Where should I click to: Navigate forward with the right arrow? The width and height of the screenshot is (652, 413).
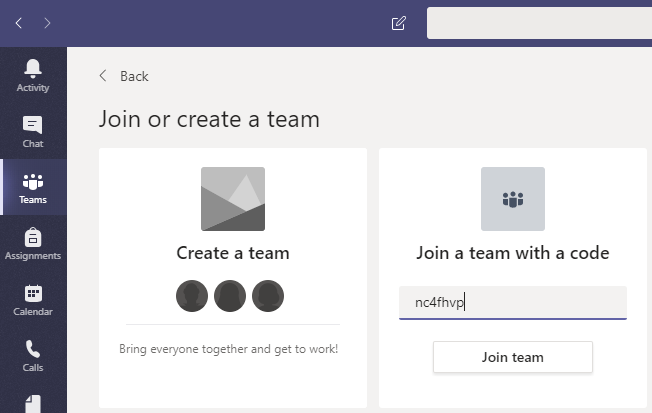47,23
